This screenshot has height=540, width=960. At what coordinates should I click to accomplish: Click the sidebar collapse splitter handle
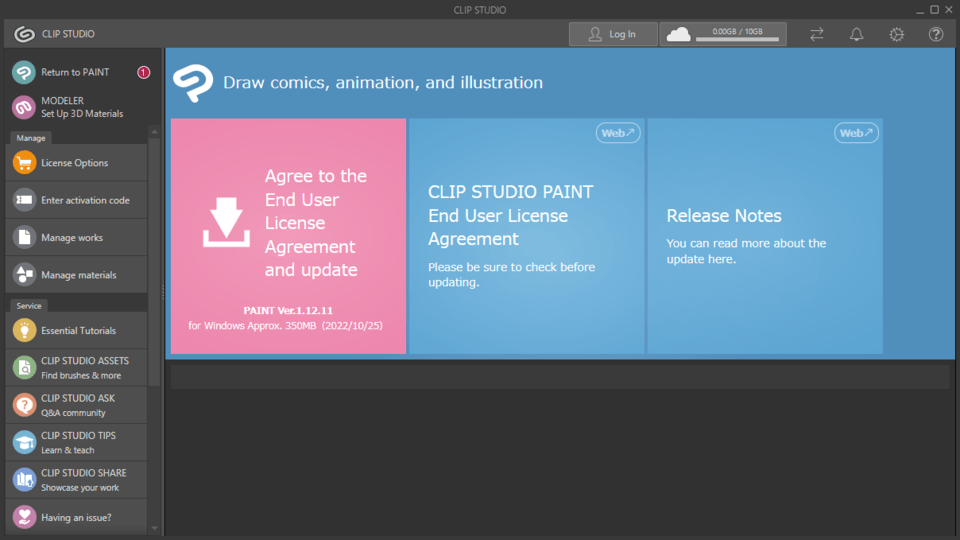point(163,292)
